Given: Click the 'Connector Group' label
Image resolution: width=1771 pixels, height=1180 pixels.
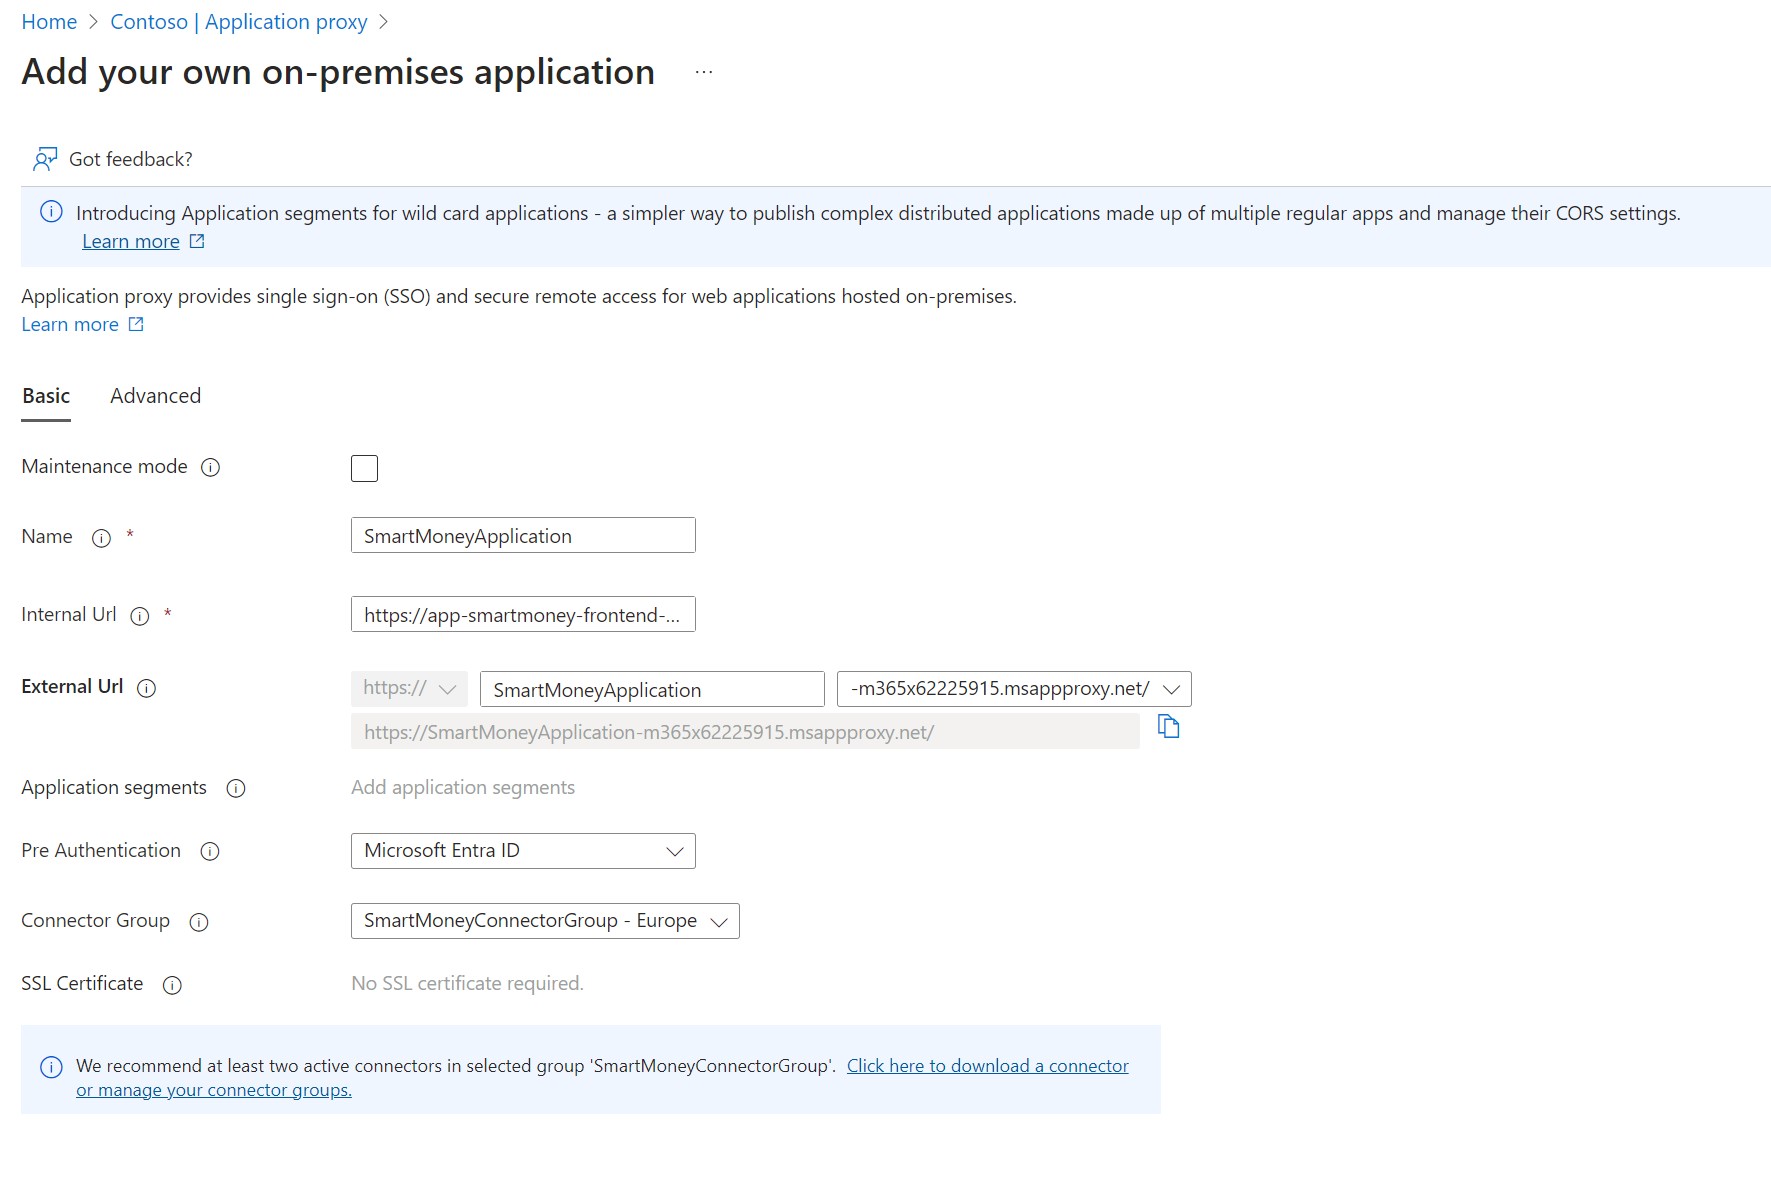Looking at the screenshot, I should click(x=95, y=920).
